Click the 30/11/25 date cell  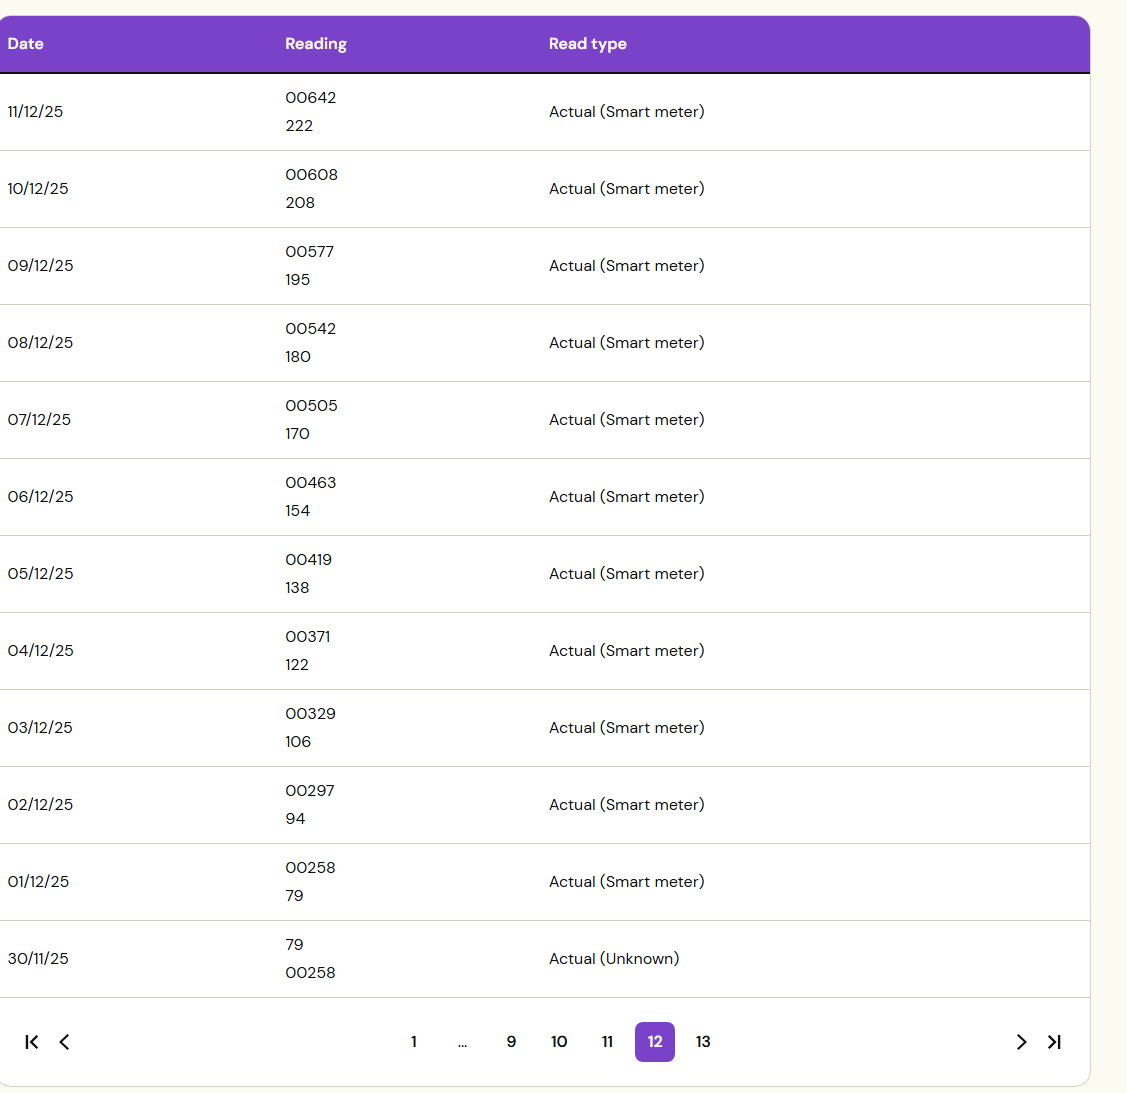coord(38,959)
